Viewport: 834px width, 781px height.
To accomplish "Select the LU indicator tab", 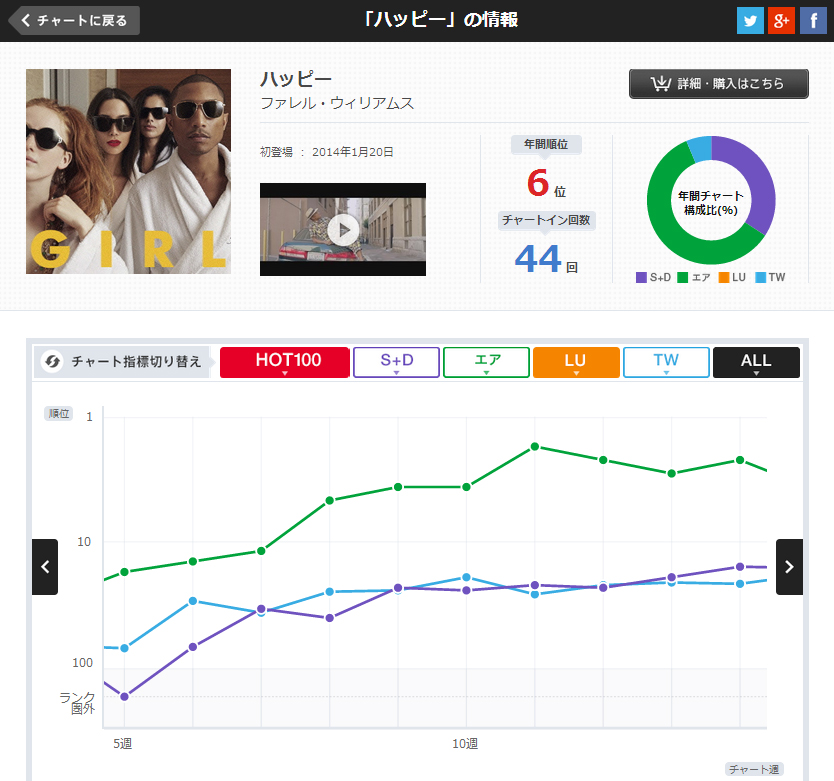I will click(576, 362).
